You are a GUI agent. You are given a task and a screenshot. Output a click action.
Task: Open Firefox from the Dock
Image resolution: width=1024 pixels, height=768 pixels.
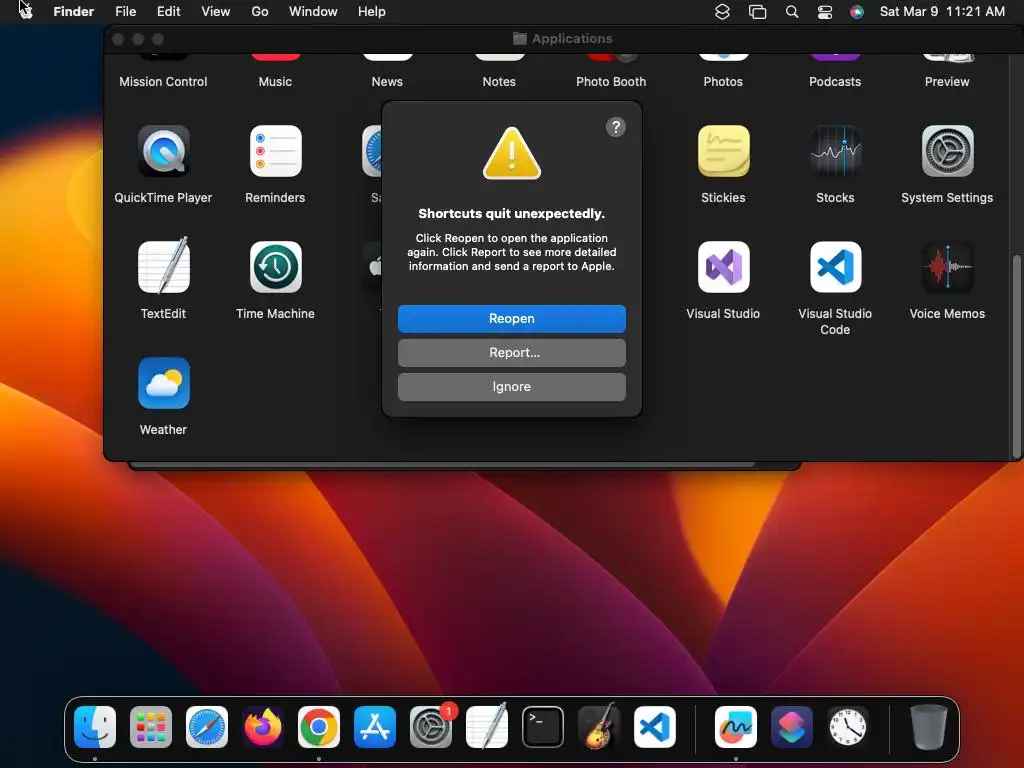[x=263, y=727]
